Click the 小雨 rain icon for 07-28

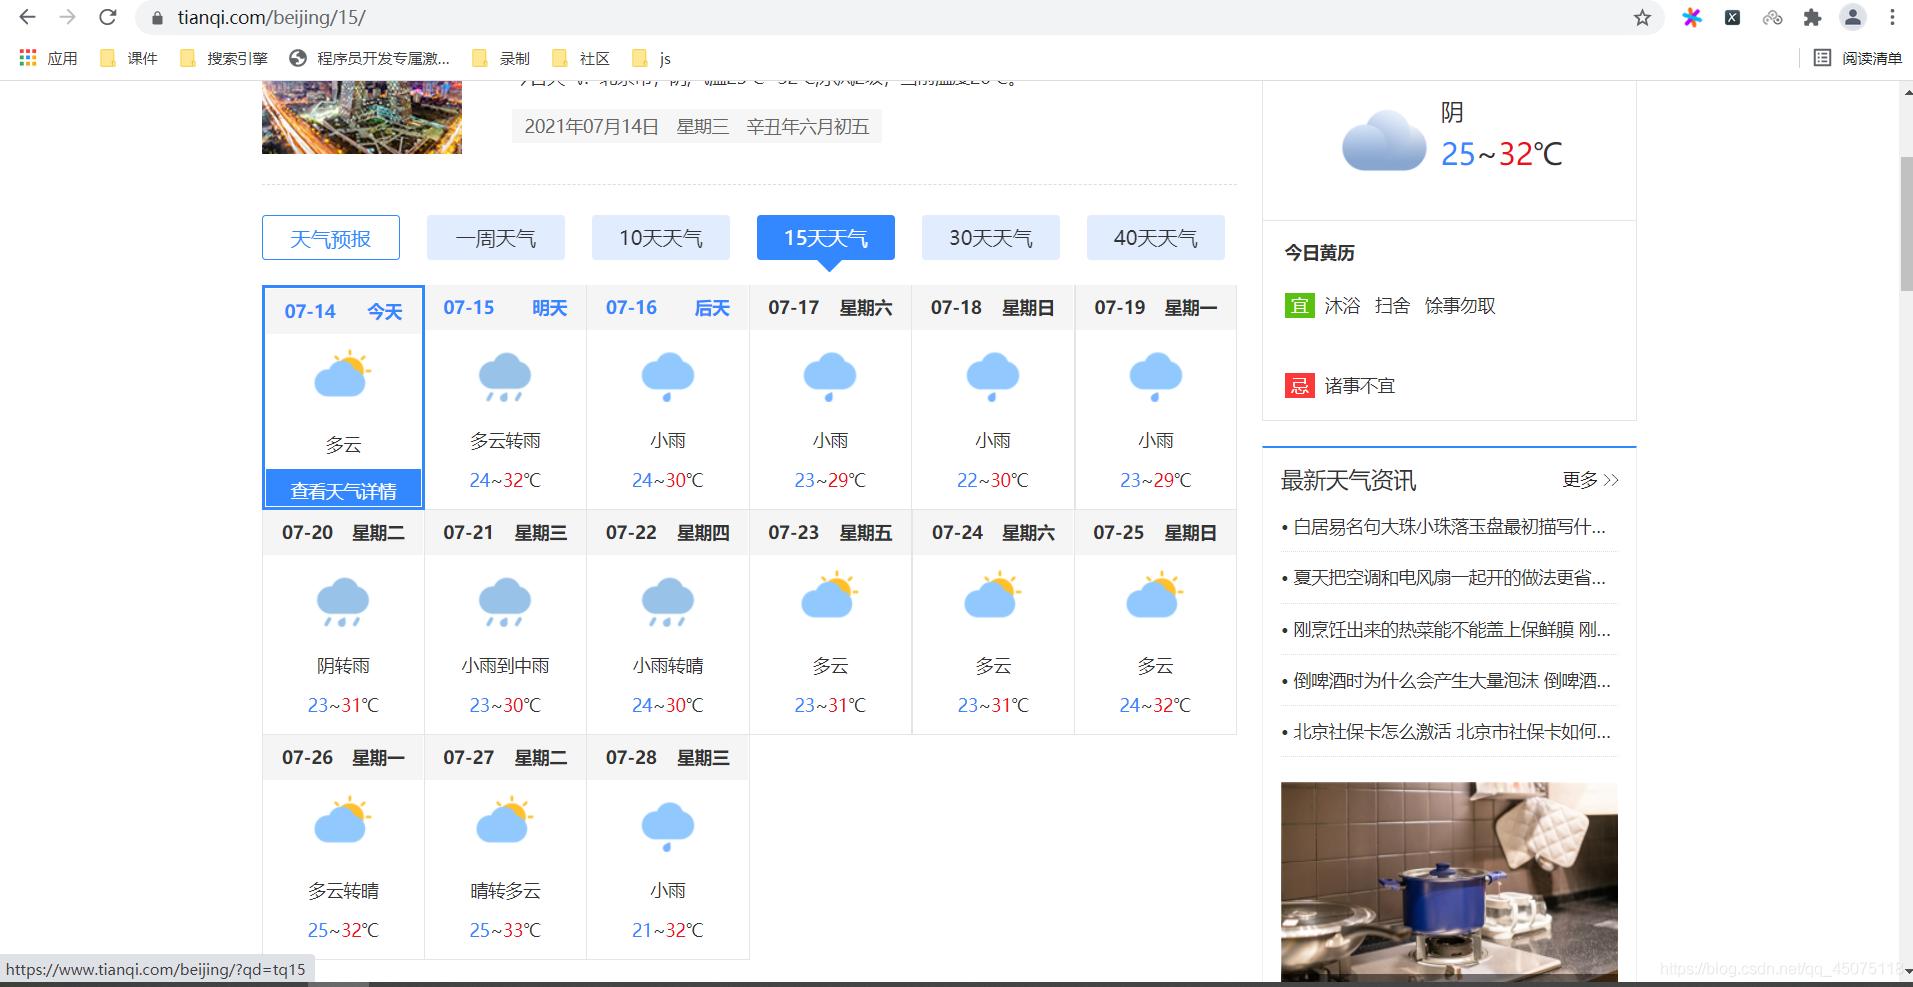[667, 825]
